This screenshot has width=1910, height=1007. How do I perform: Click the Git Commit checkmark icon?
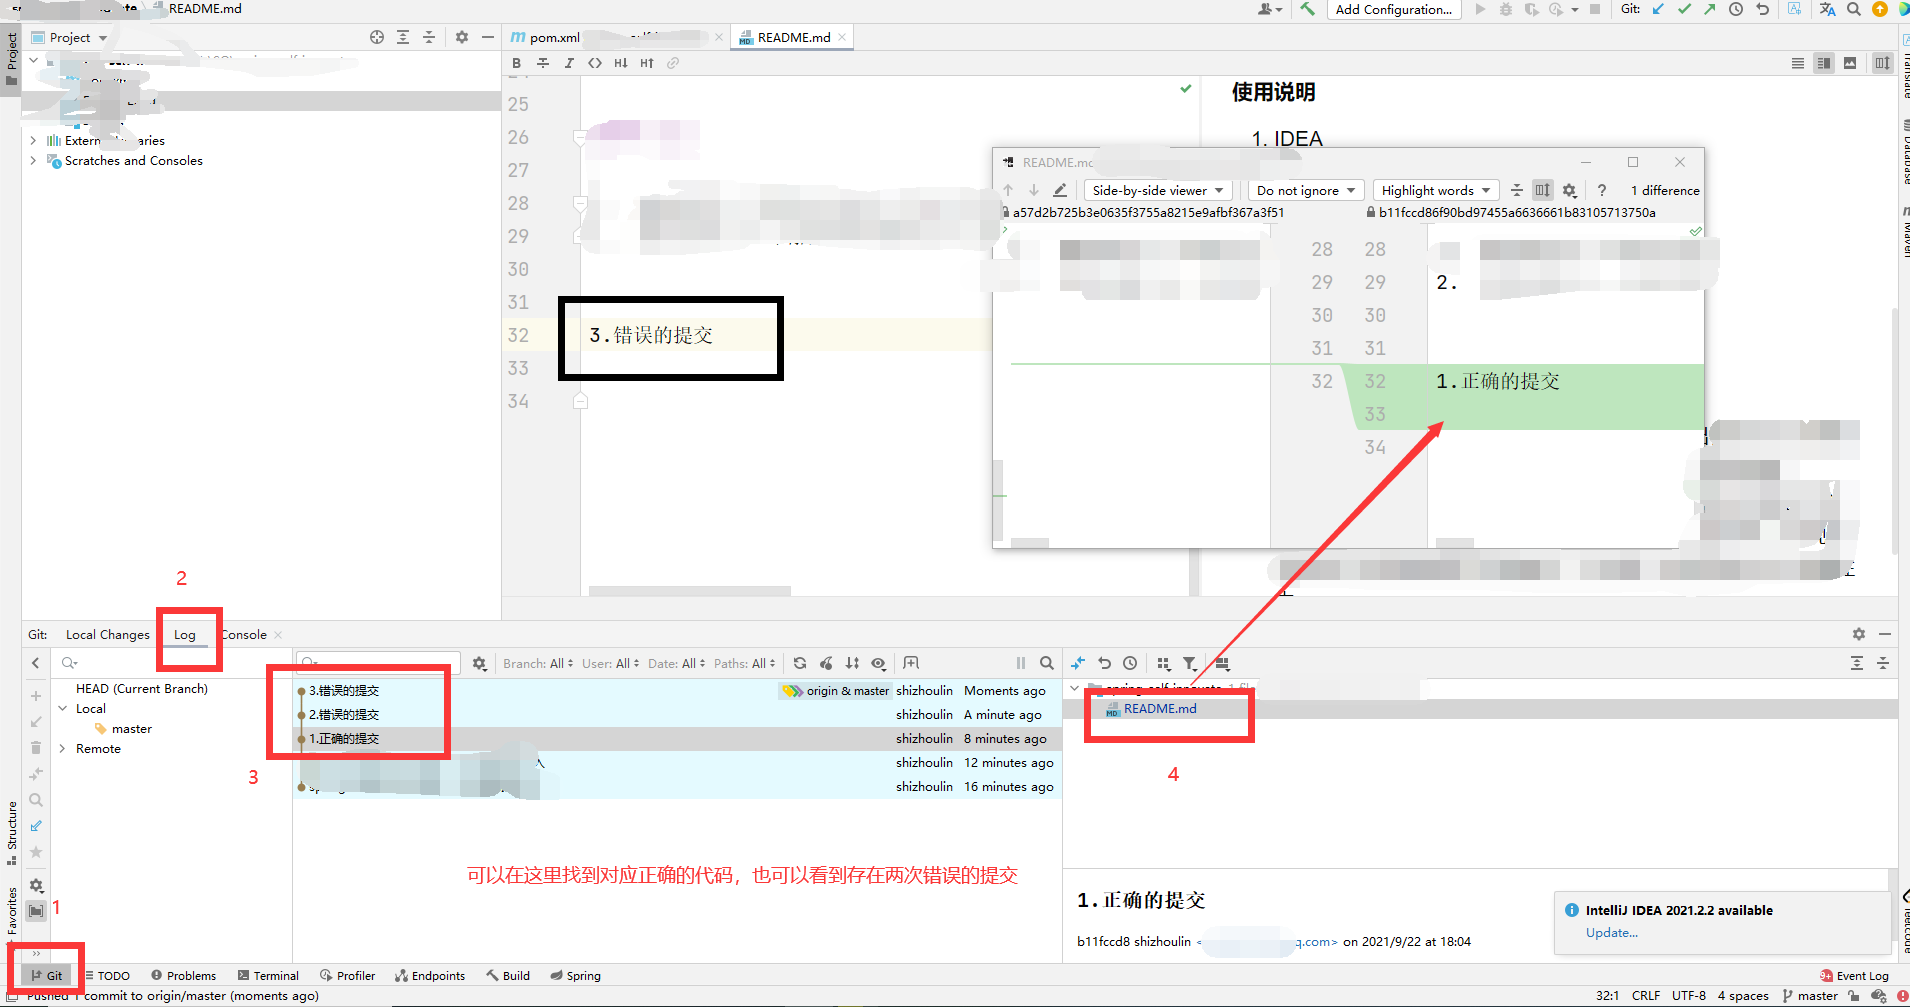(x=1684, y=9)
